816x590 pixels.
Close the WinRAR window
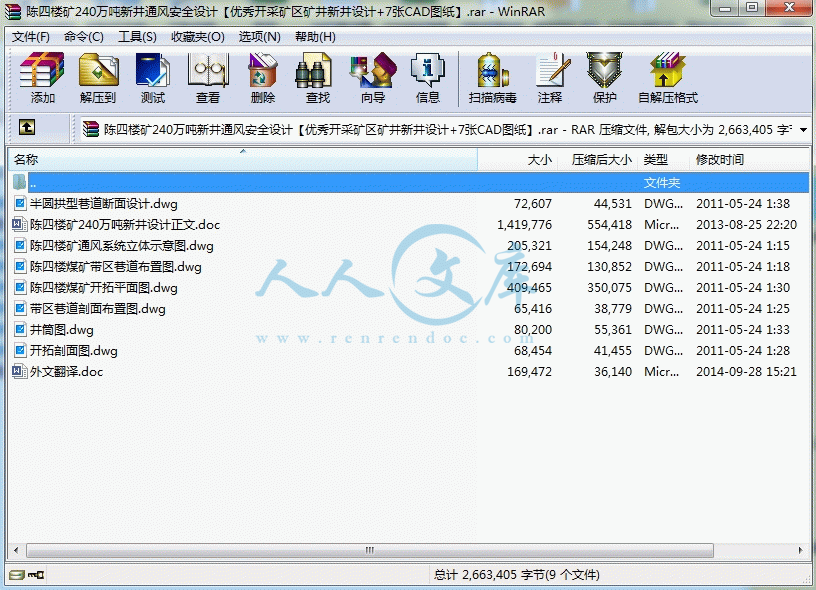(788, 8)
